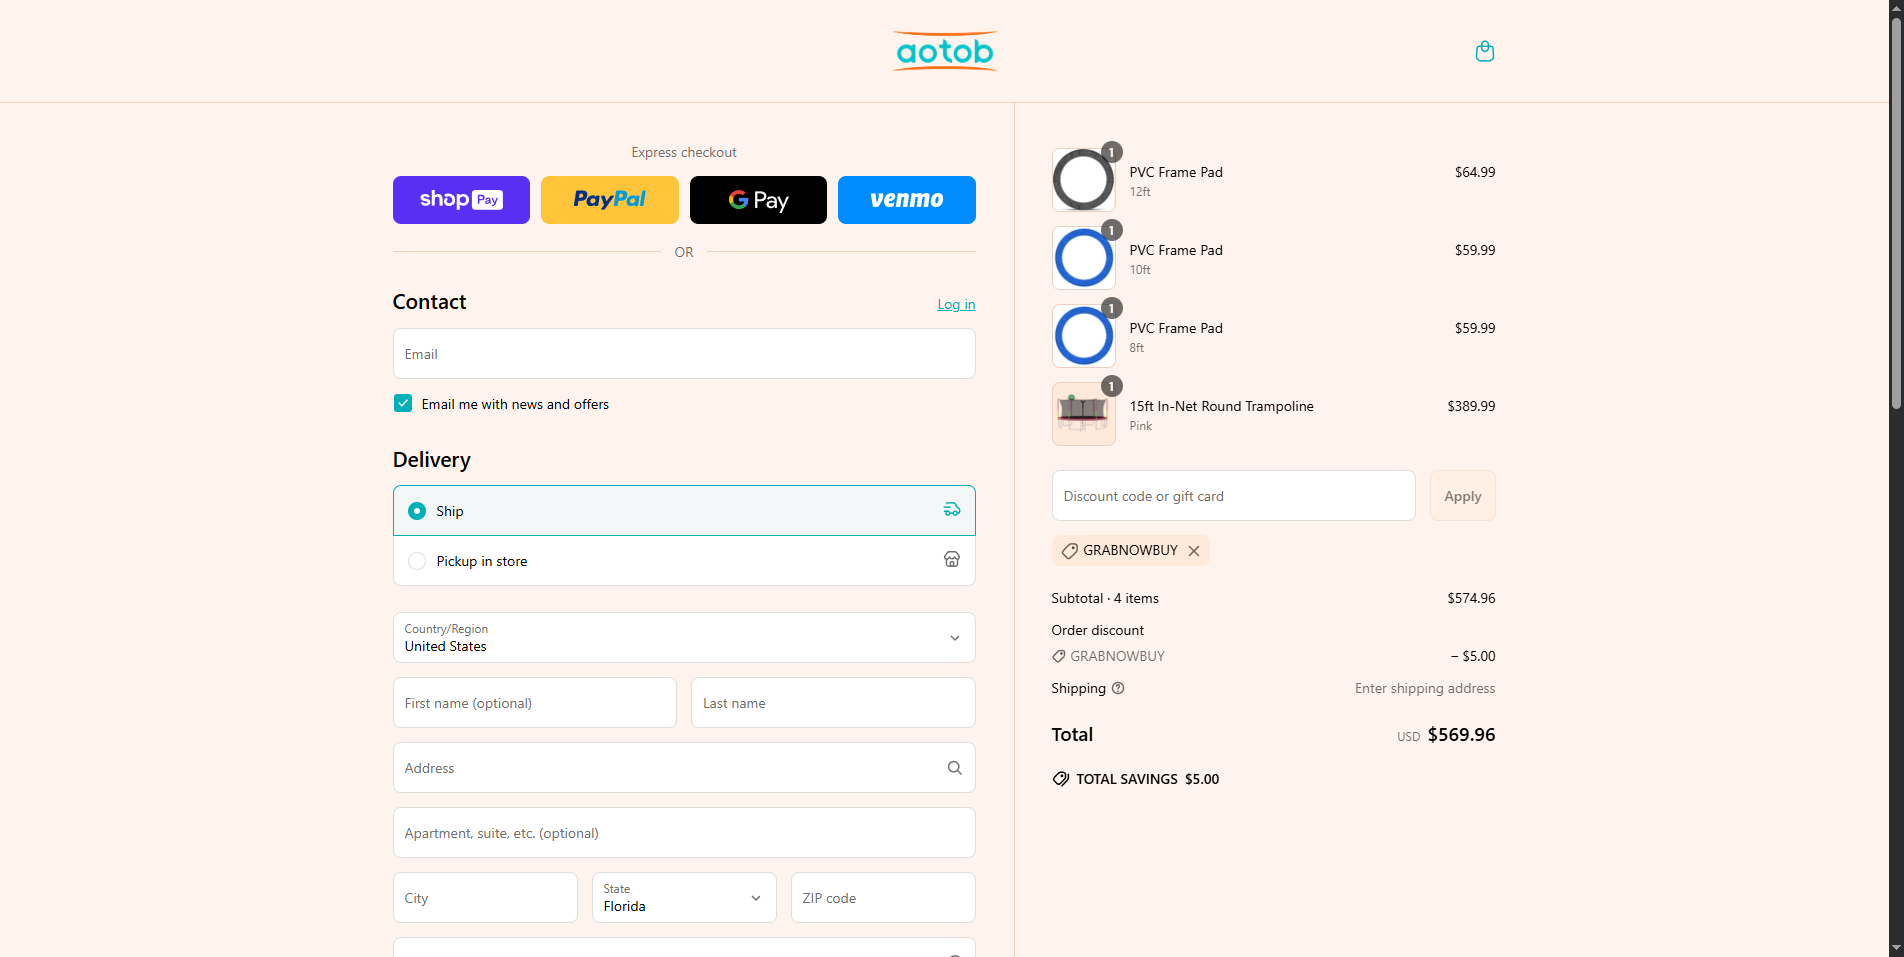The height and width of the screenshot is (957, 1904).
Task: Click the $569.96 total amount
Action: [1461, 734]
